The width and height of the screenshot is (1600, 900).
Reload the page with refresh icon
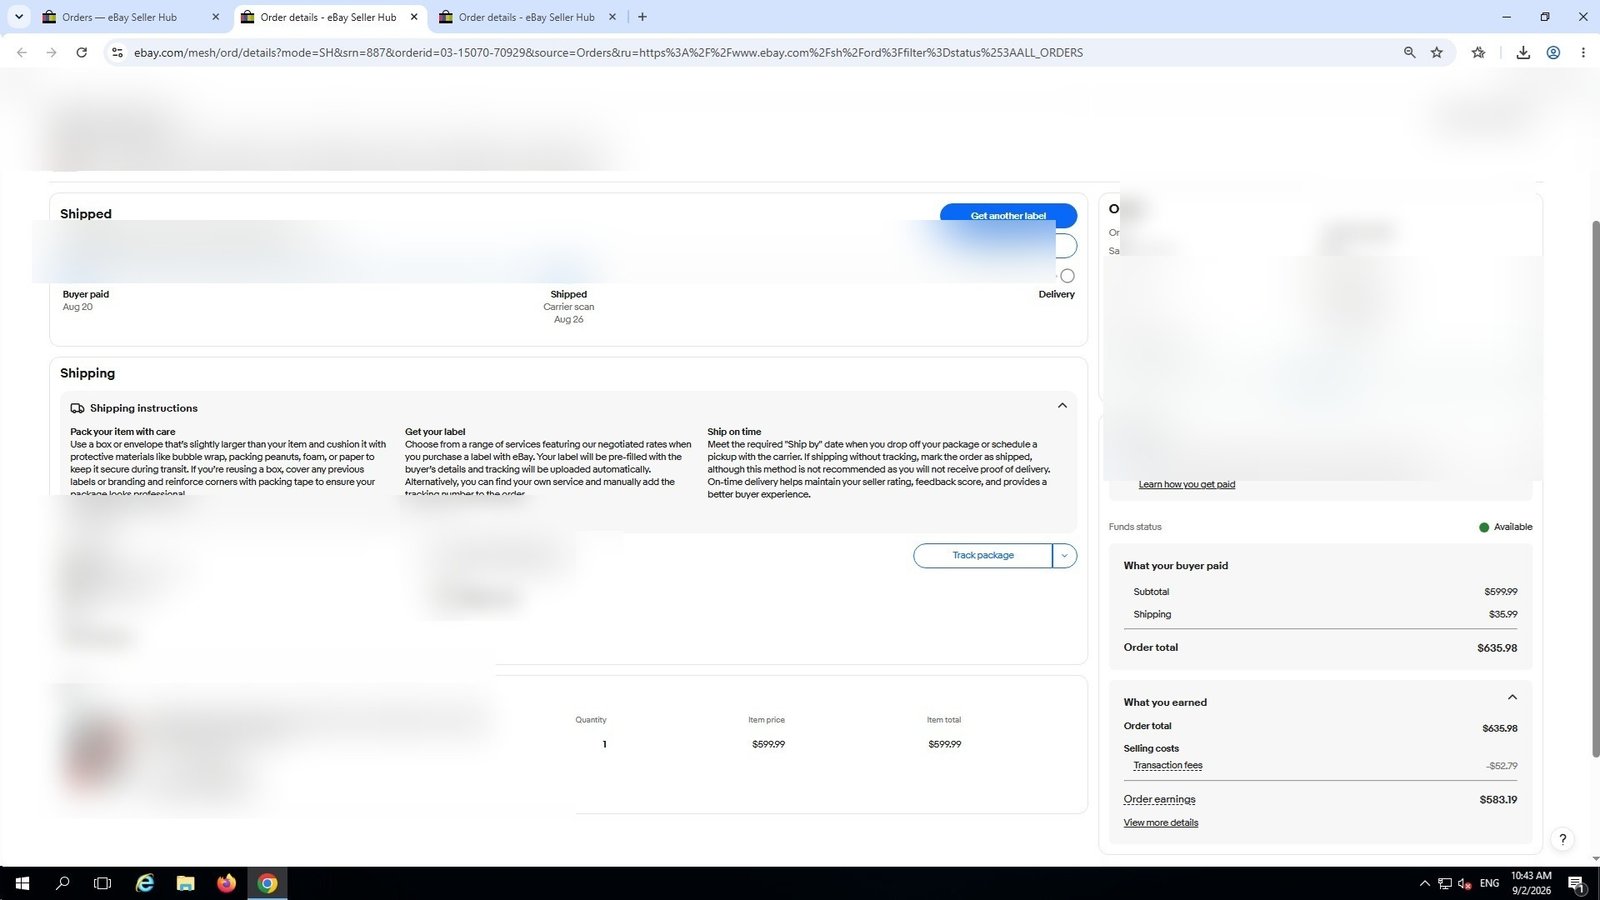pyautogui.click(x=82, y=52)
